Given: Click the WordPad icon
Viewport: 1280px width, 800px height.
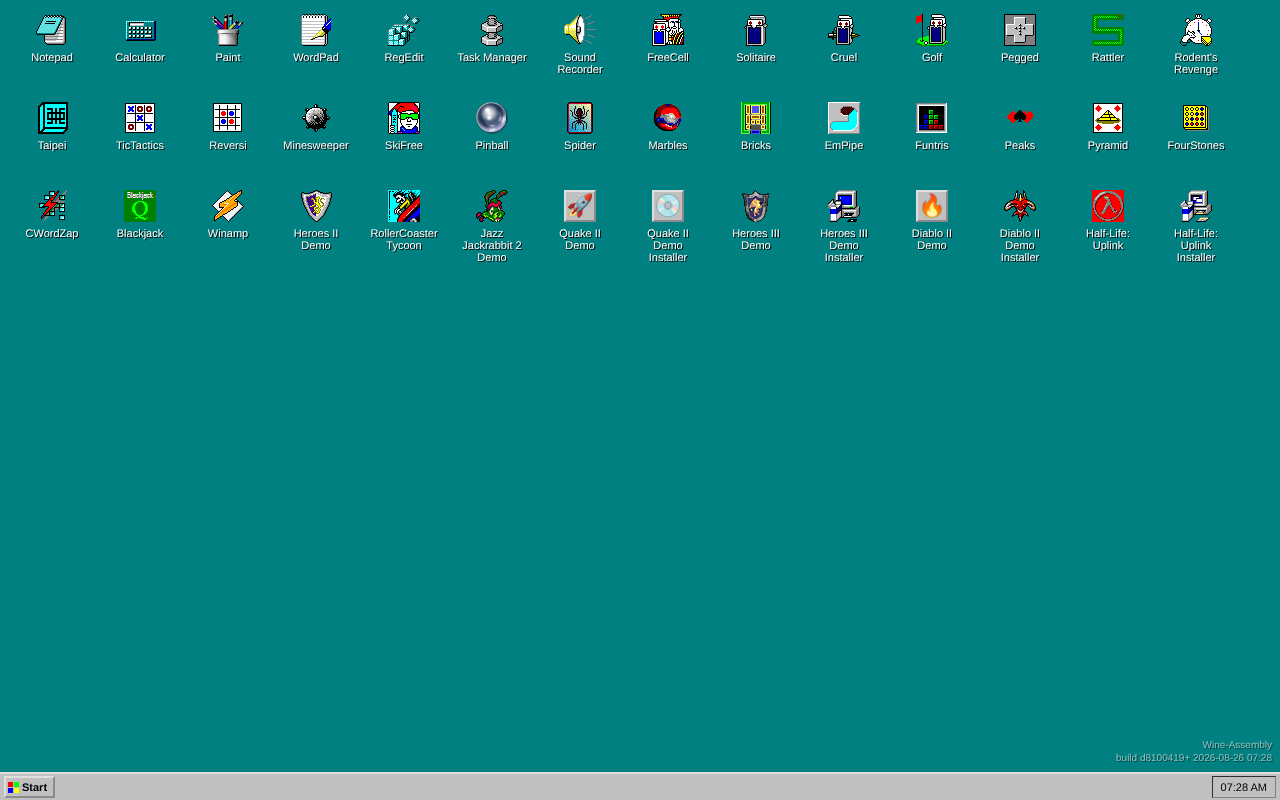Looking at the screenshot, I should point(316,30).
